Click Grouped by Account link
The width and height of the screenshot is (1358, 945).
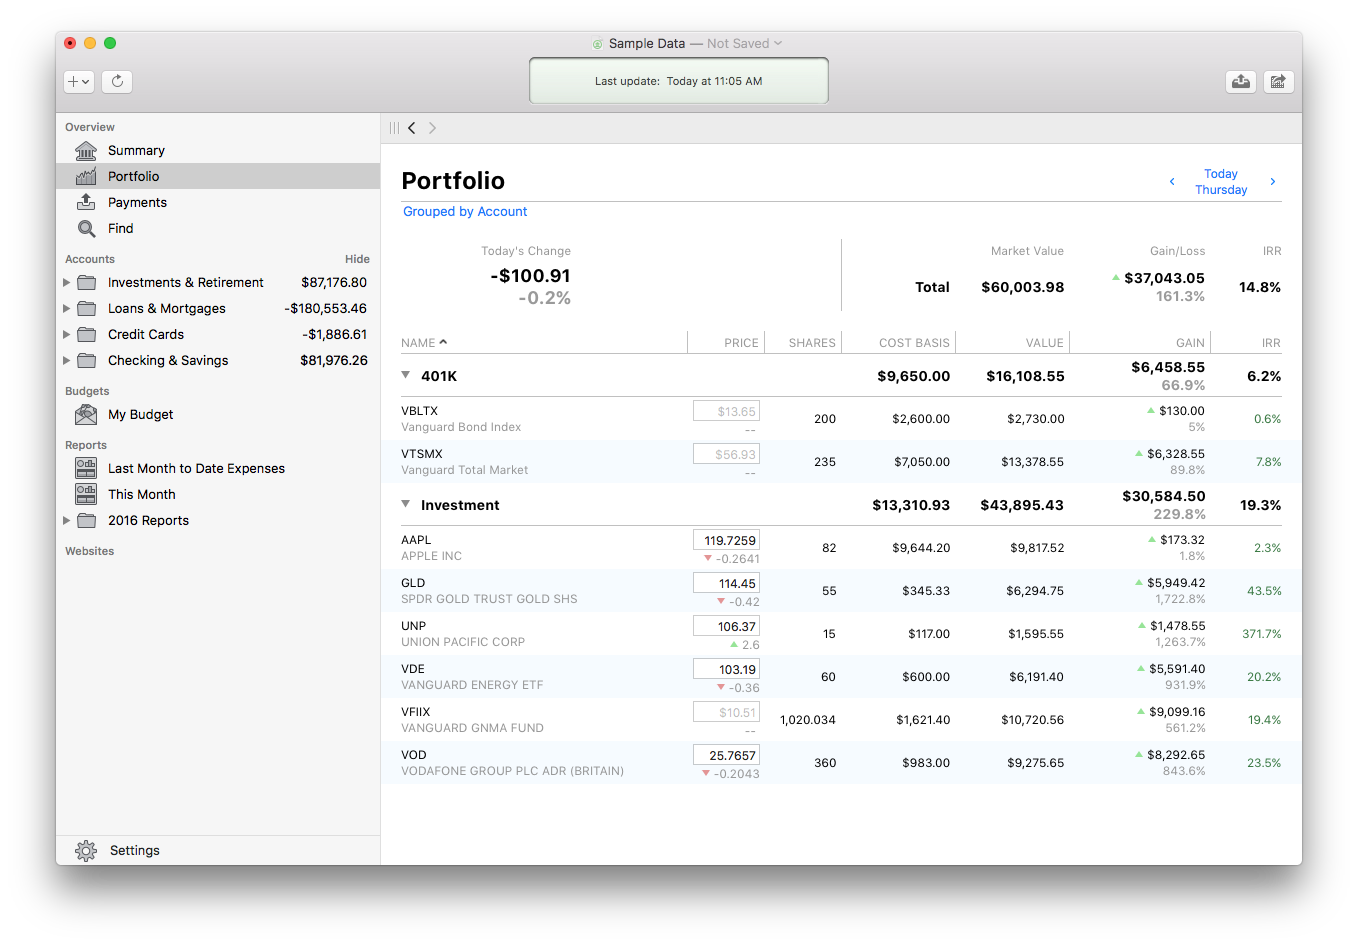pyautogui.click(x=465, y=211)
